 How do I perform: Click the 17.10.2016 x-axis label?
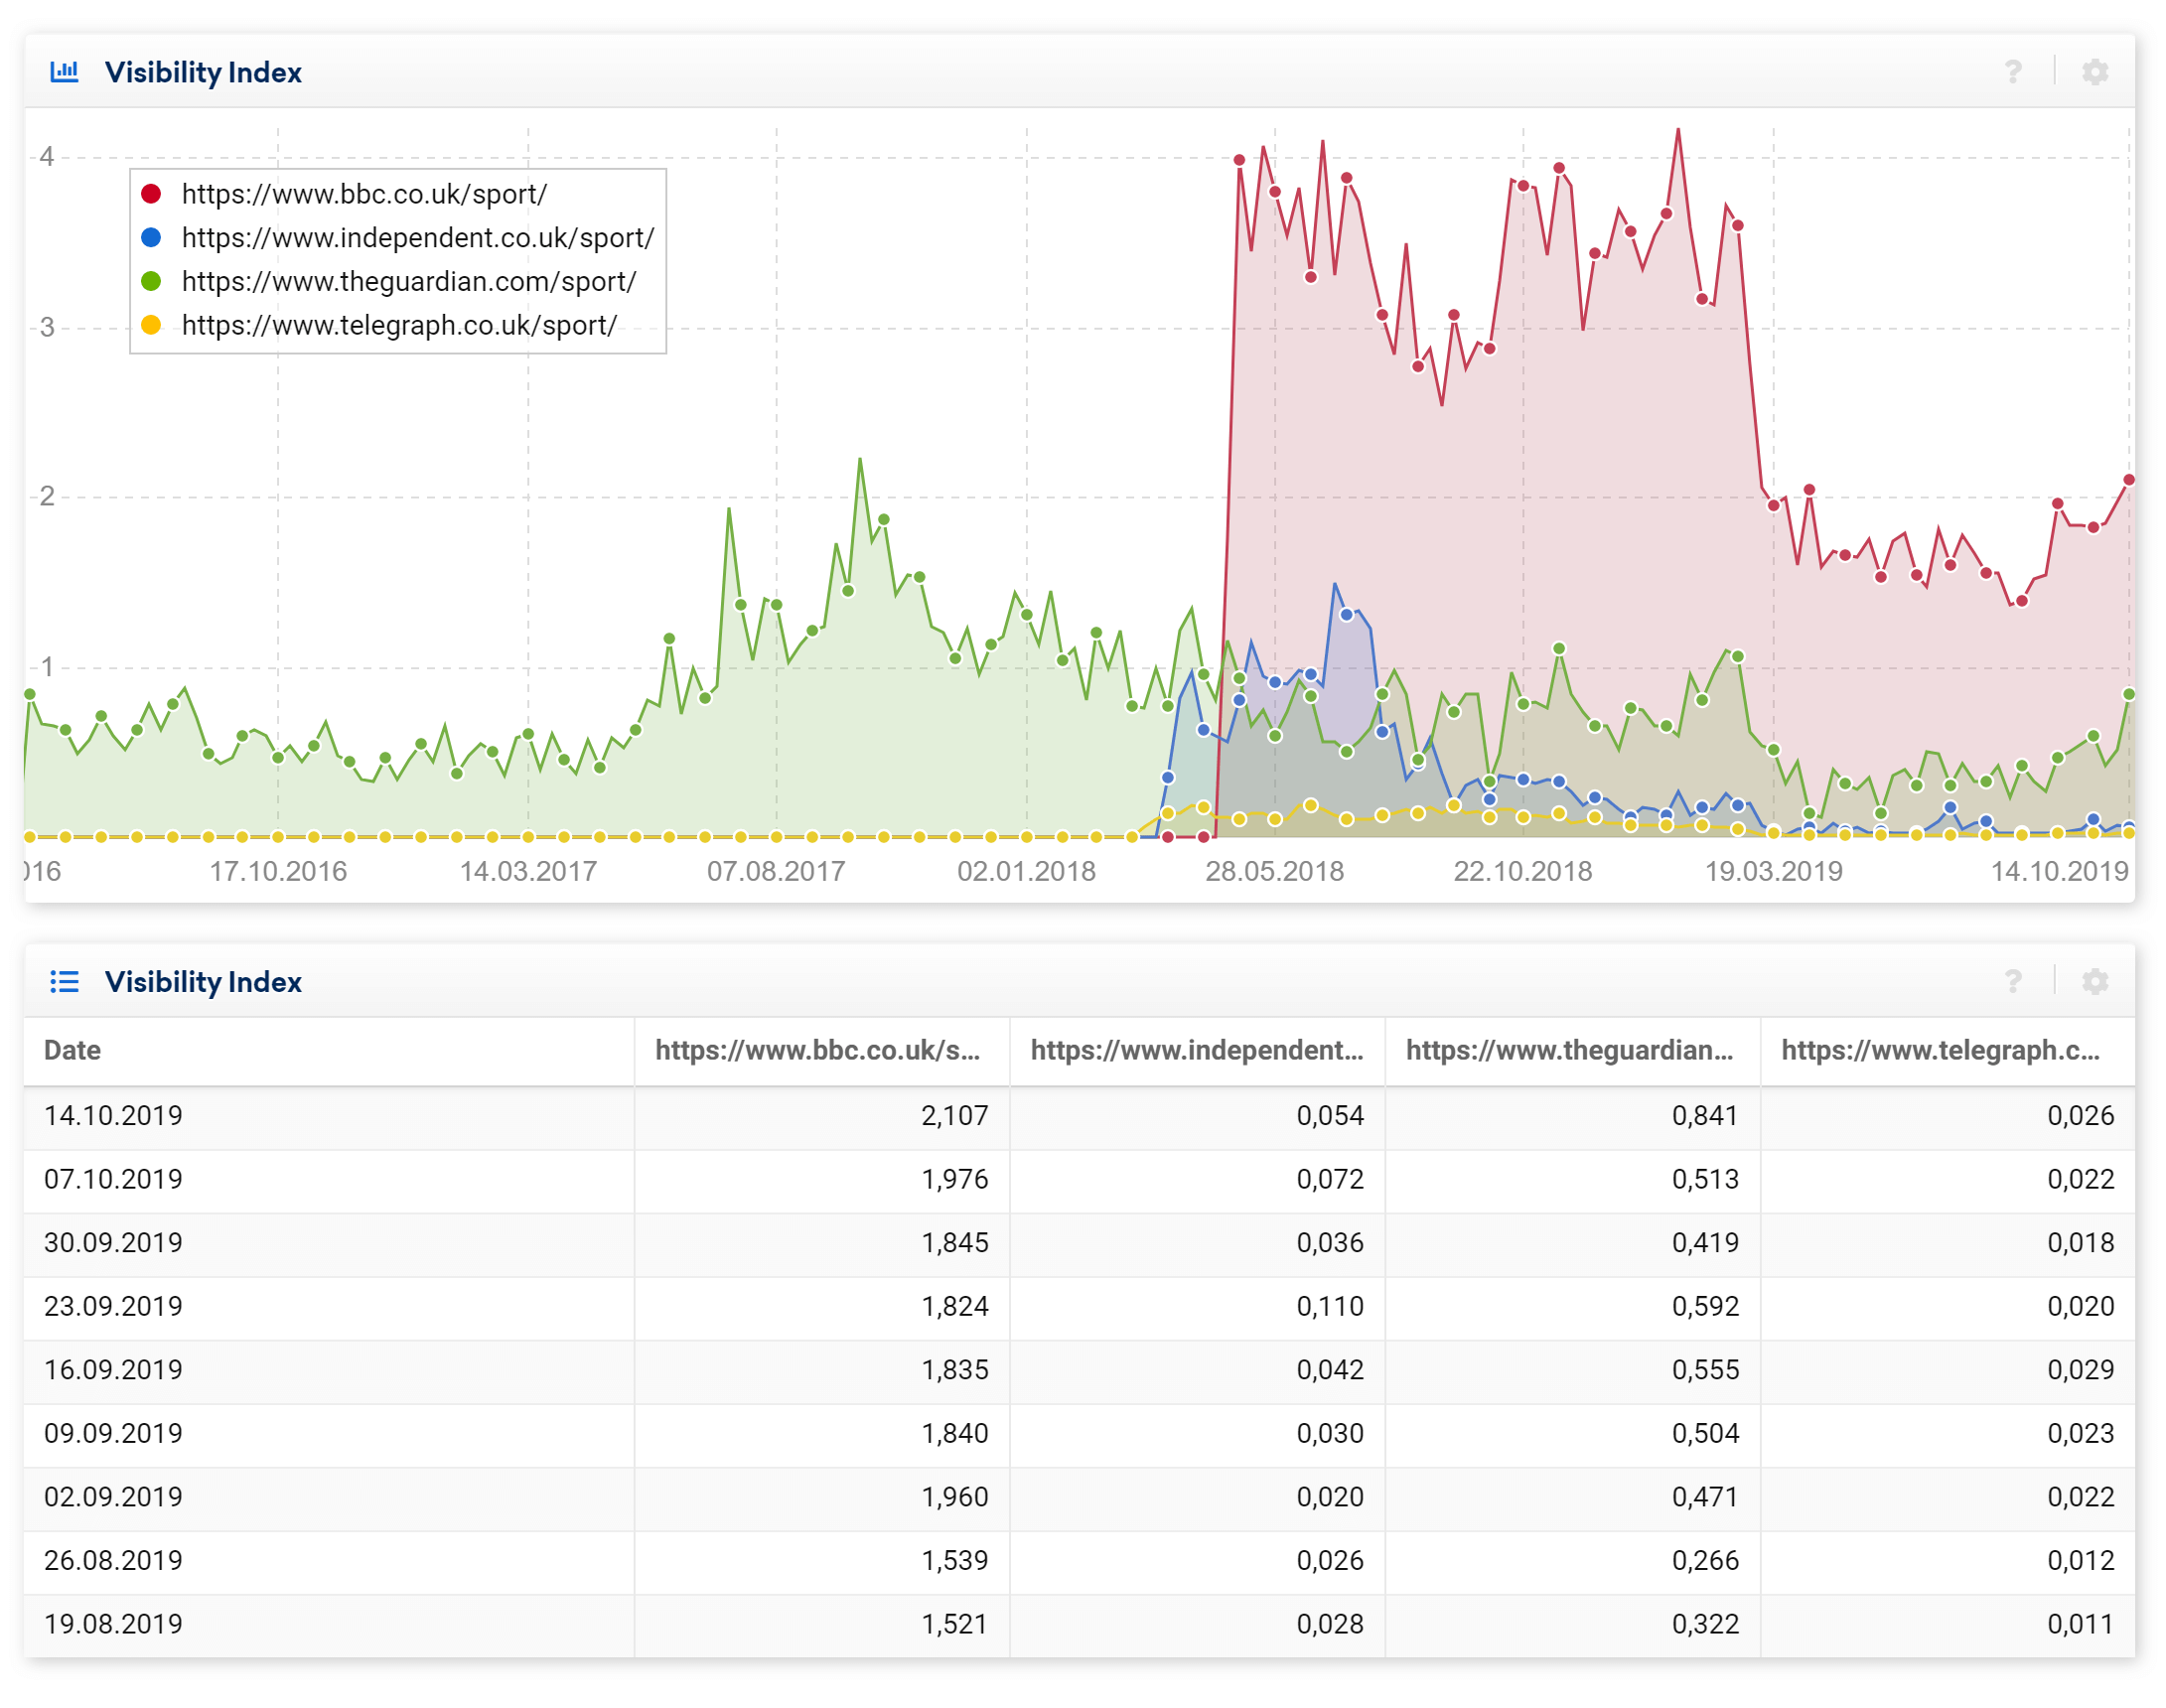coord(278,871)
